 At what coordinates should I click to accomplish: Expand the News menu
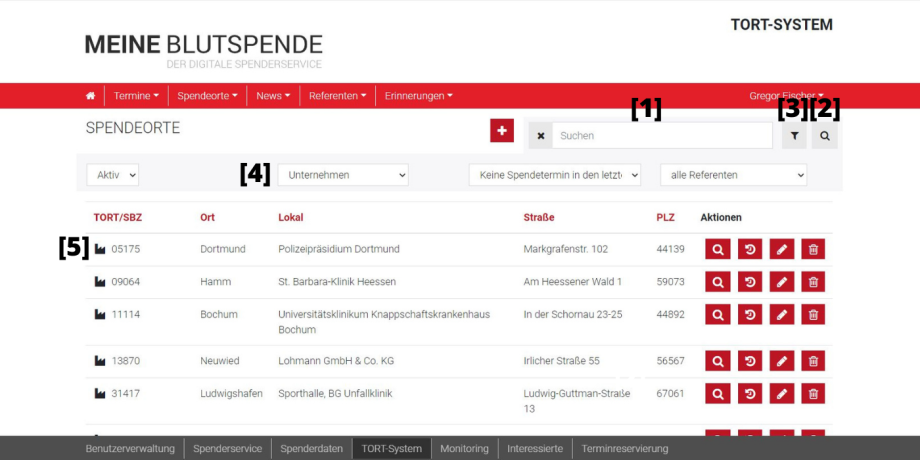[273, 96]
